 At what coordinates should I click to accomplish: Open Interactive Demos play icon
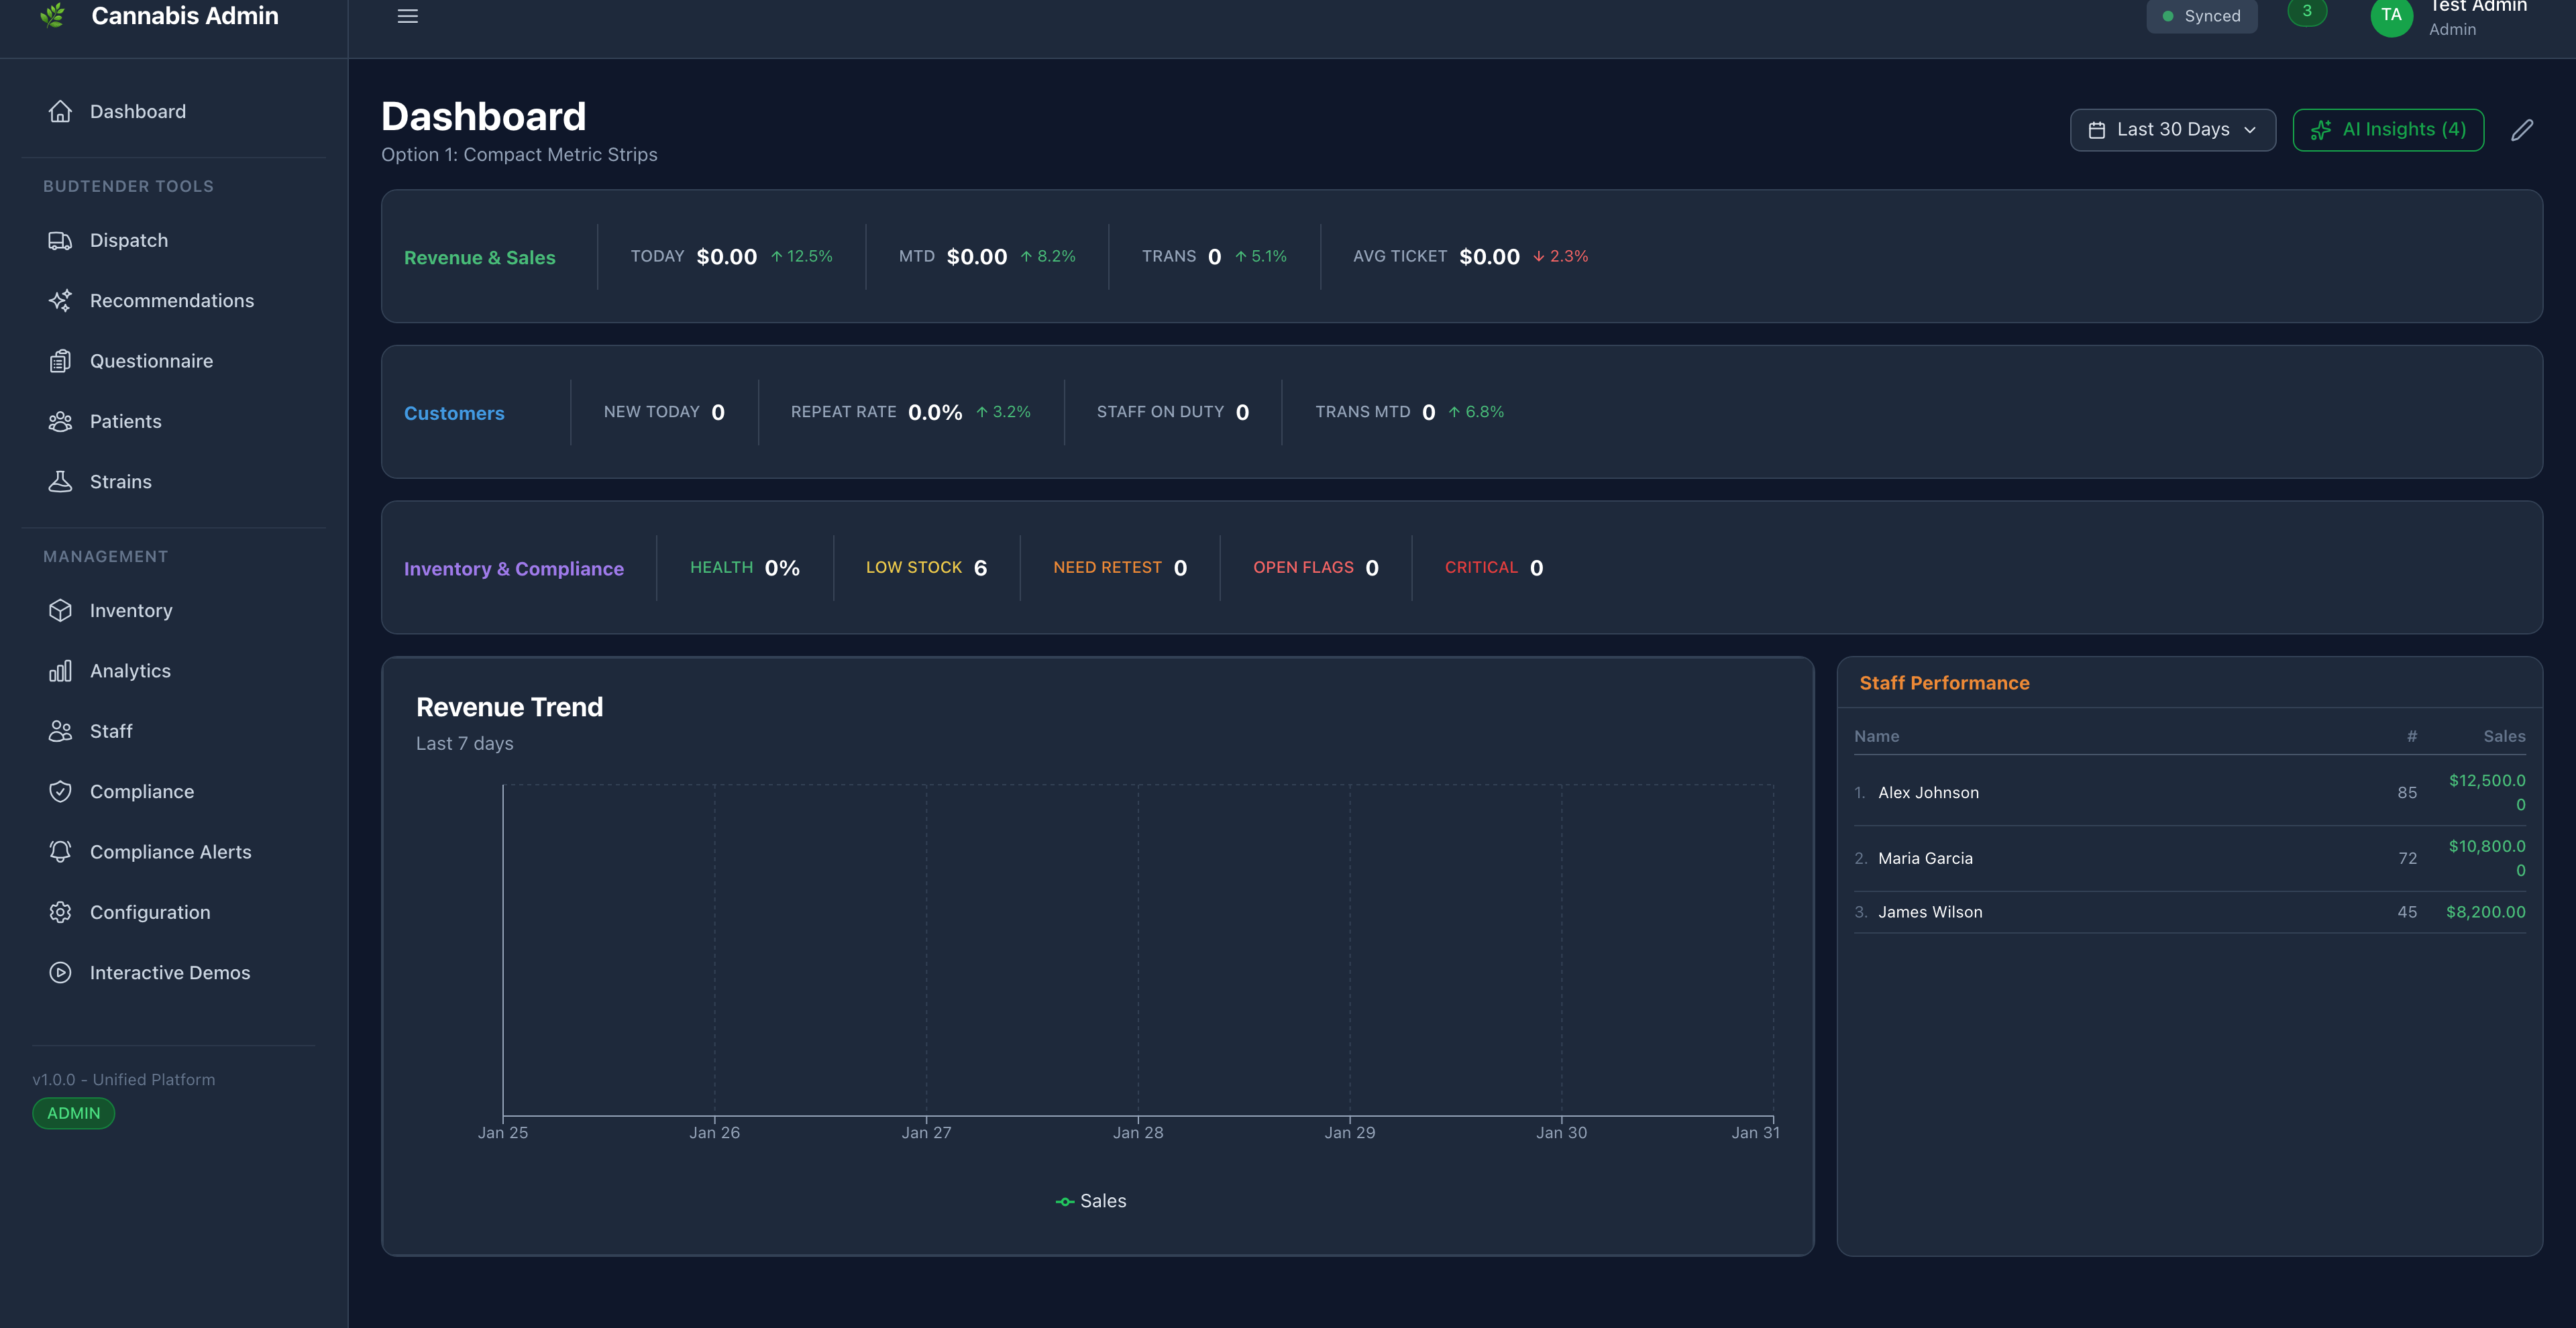(x=60, y=971)
